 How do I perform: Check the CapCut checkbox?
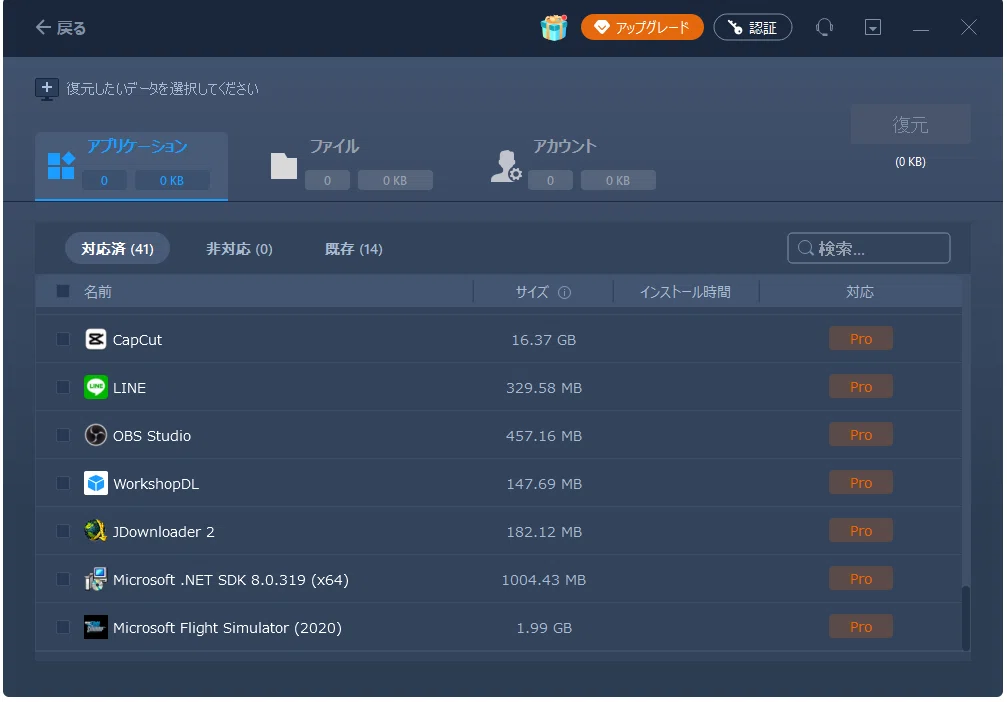(x=62, y=339)
